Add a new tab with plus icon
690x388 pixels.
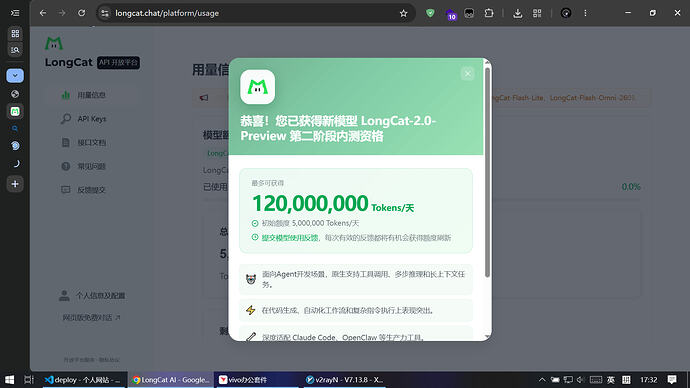tap(15, 184)
